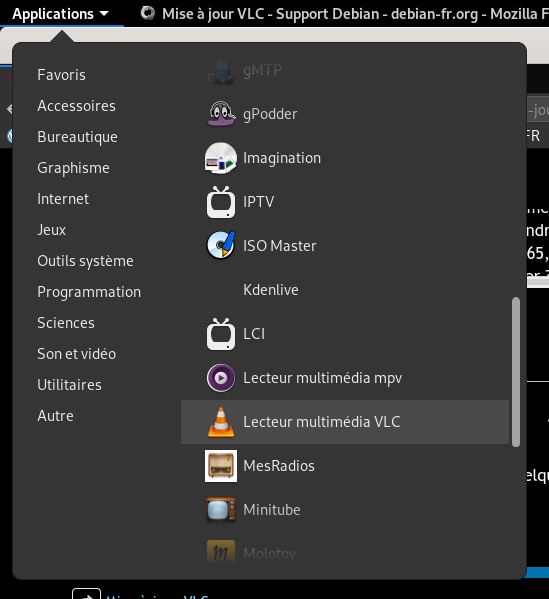Open Imagination via its disc icon
Screen dimensions: 549x599
coord(221,158)
